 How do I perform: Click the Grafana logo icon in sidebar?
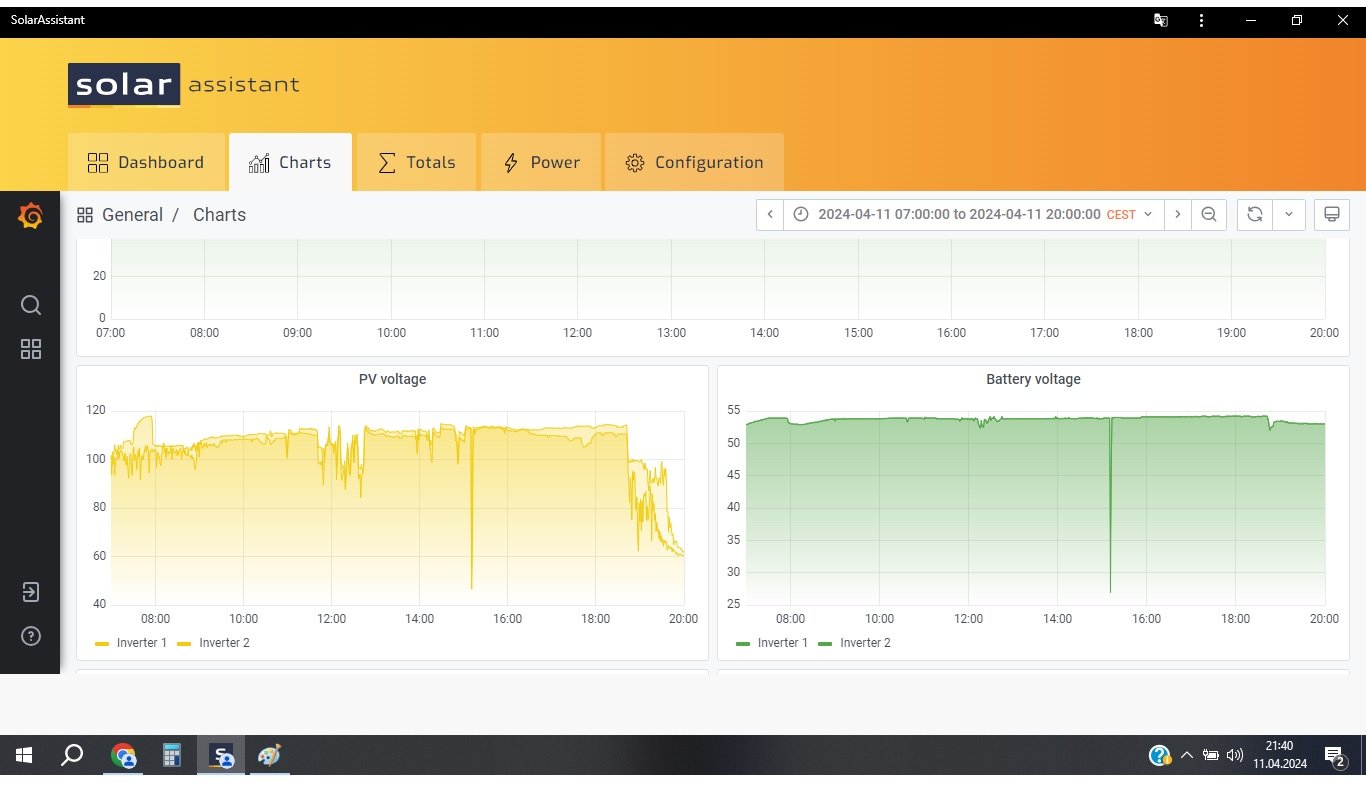pos(30,215)
